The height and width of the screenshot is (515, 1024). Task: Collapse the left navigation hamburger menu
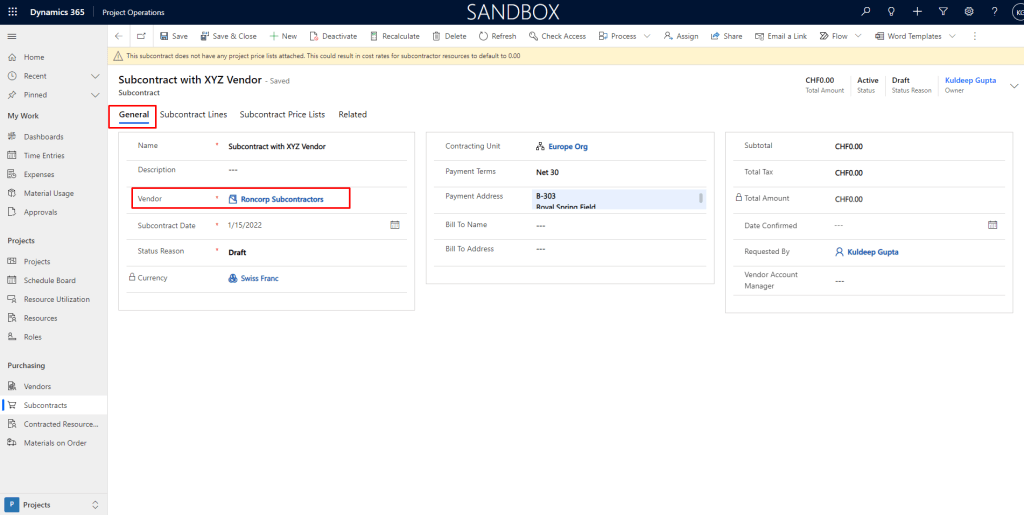tap(12, 36)
